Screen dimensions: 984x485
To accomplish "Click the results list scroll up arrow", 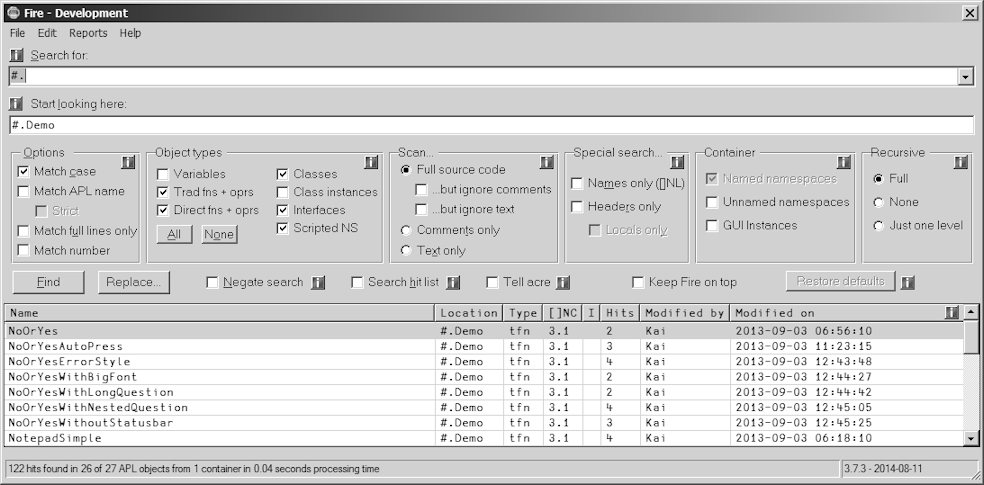I will pos(971,312).
